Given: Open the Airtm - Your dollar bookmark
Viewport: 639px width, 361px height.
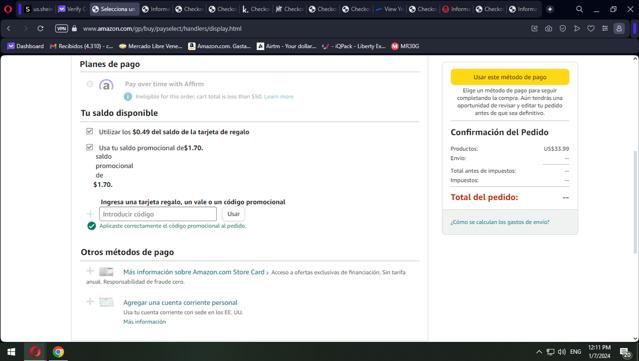Looking at the screenshot, I should click(x=286, y=46).
